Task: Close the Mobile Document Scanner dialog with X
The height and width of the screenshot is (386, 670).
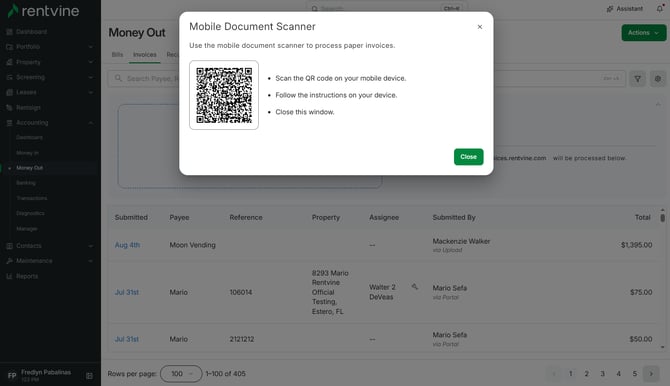Action: 479,27
